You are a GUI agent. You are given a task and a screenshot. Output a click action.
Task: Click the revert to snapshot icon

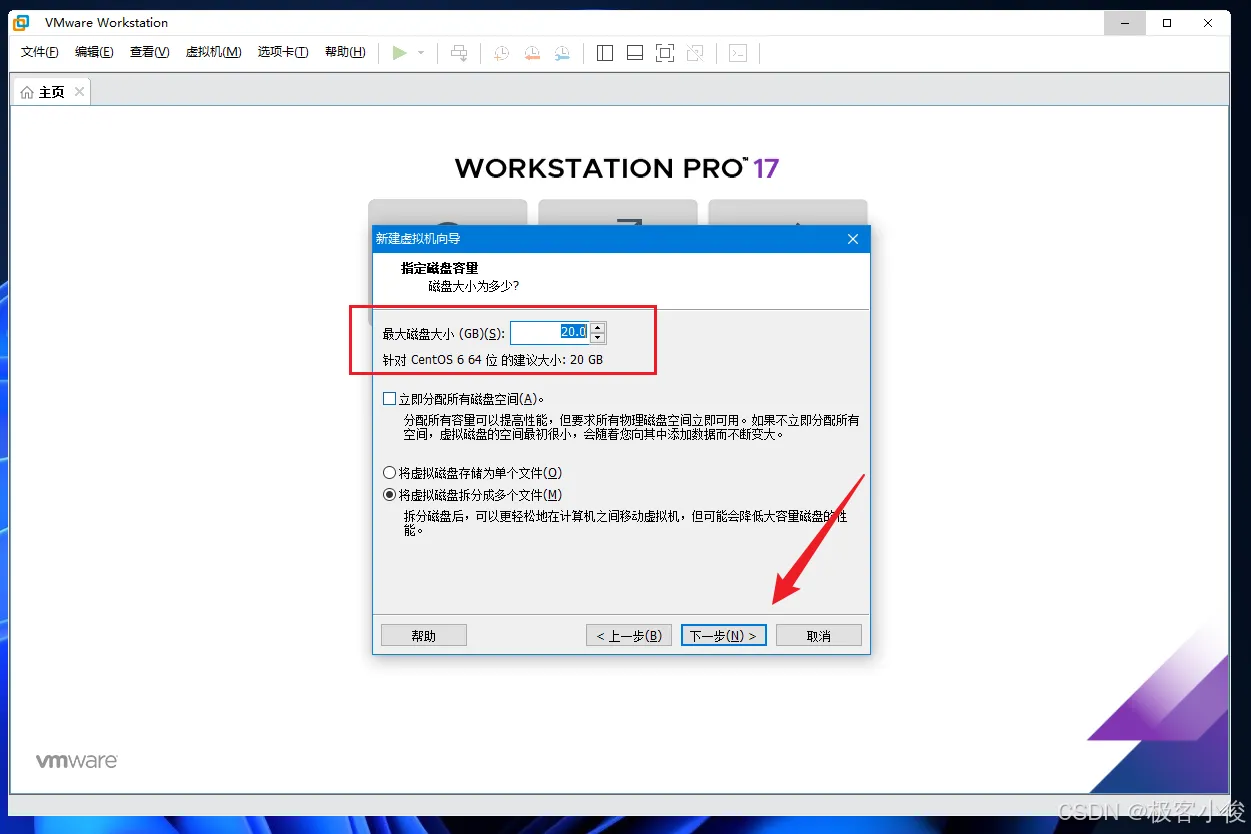532,53
